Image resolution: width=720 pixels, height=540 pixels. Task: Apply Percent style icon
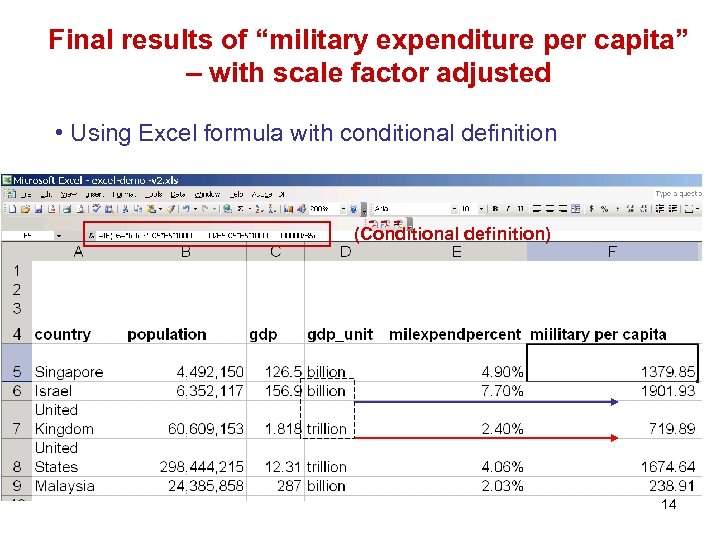tap(604, 209)
